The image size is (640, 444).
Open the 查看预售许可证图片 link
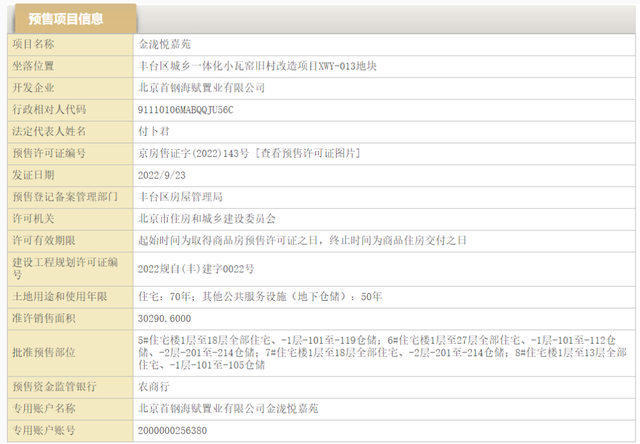[x=308, y=153]
